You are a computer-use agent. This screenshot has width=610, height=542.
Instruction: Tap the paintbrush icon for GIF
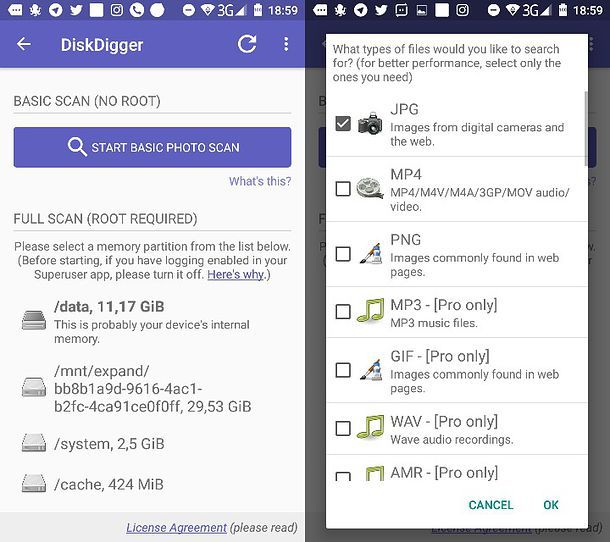coord(370,370)
